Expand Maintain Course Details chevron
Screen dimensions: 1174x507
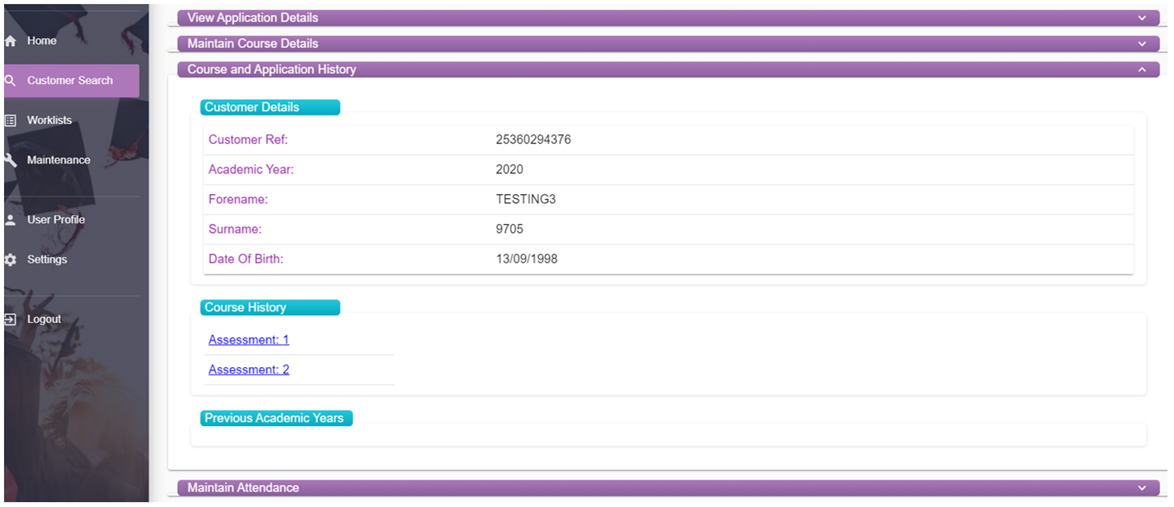point(1142,44)
